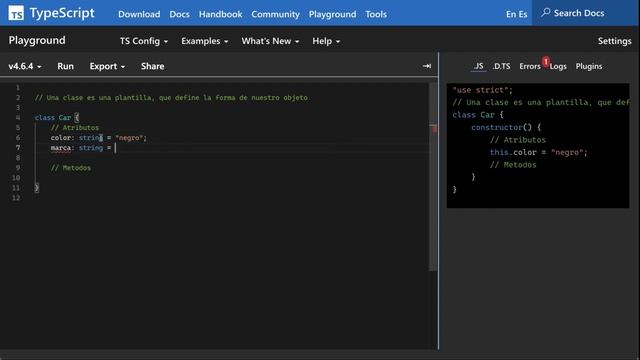Open the Plugins tab
The width and height of the screenshot is (640, 360).
589,66
